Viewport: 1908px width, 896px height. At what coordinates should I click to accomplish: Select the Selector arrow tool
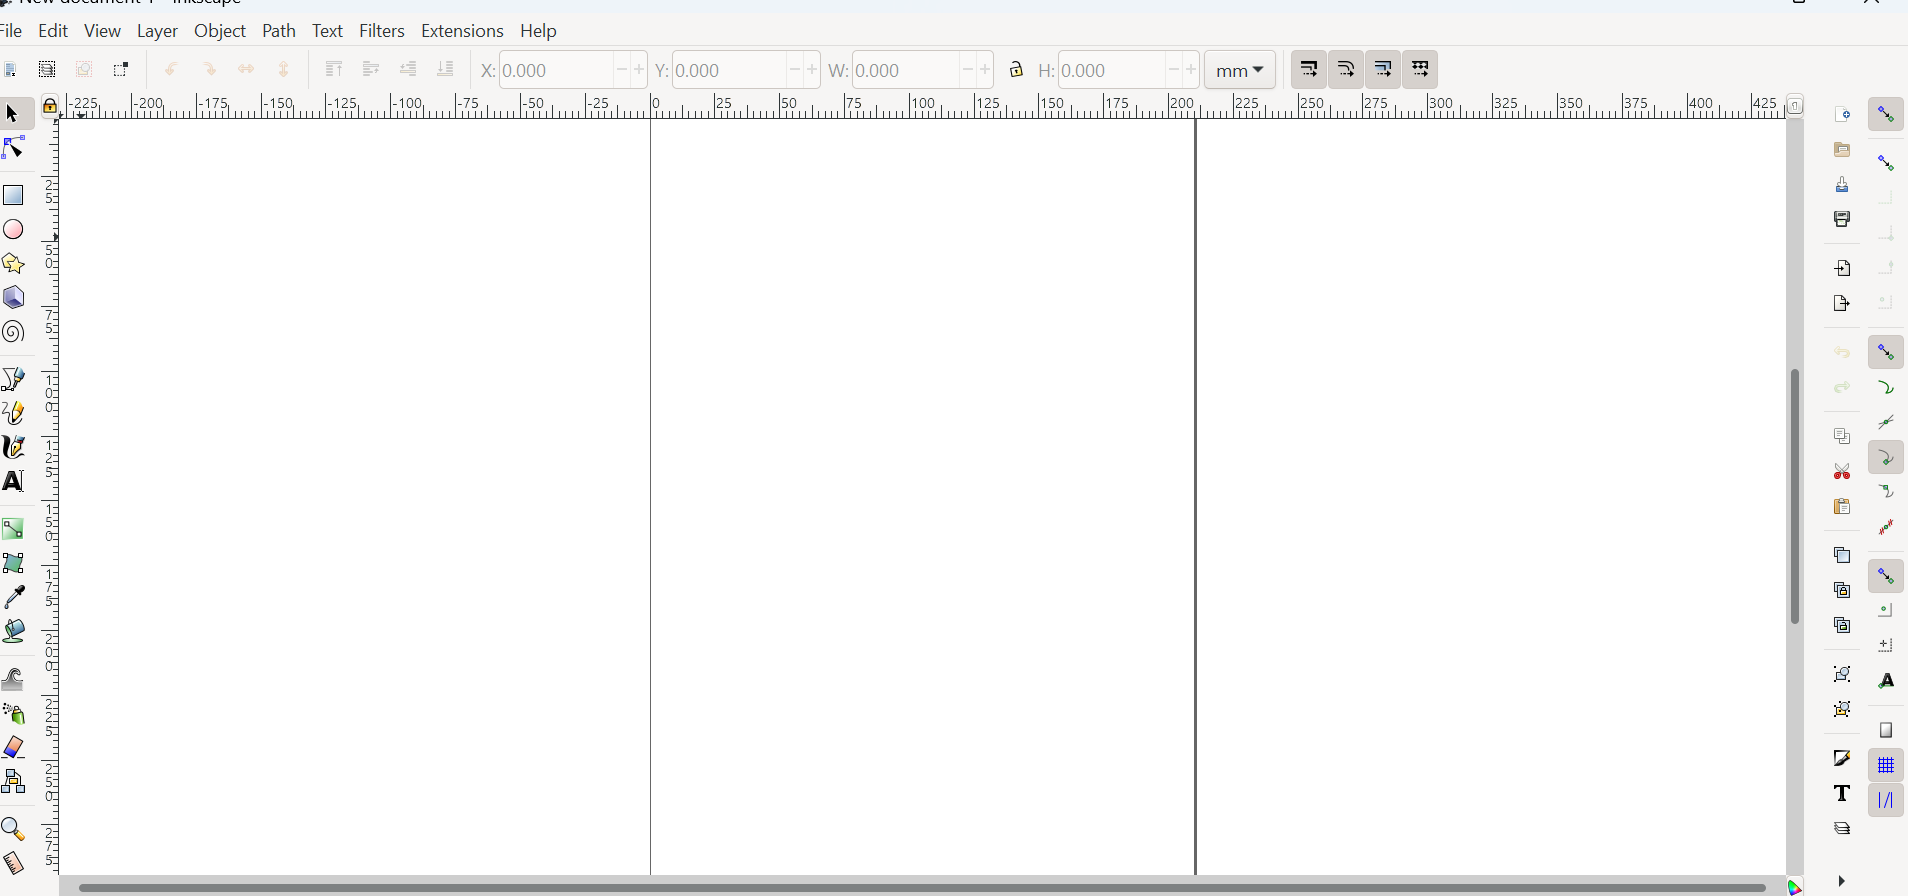pyautogui.click(x=13, y=114)
